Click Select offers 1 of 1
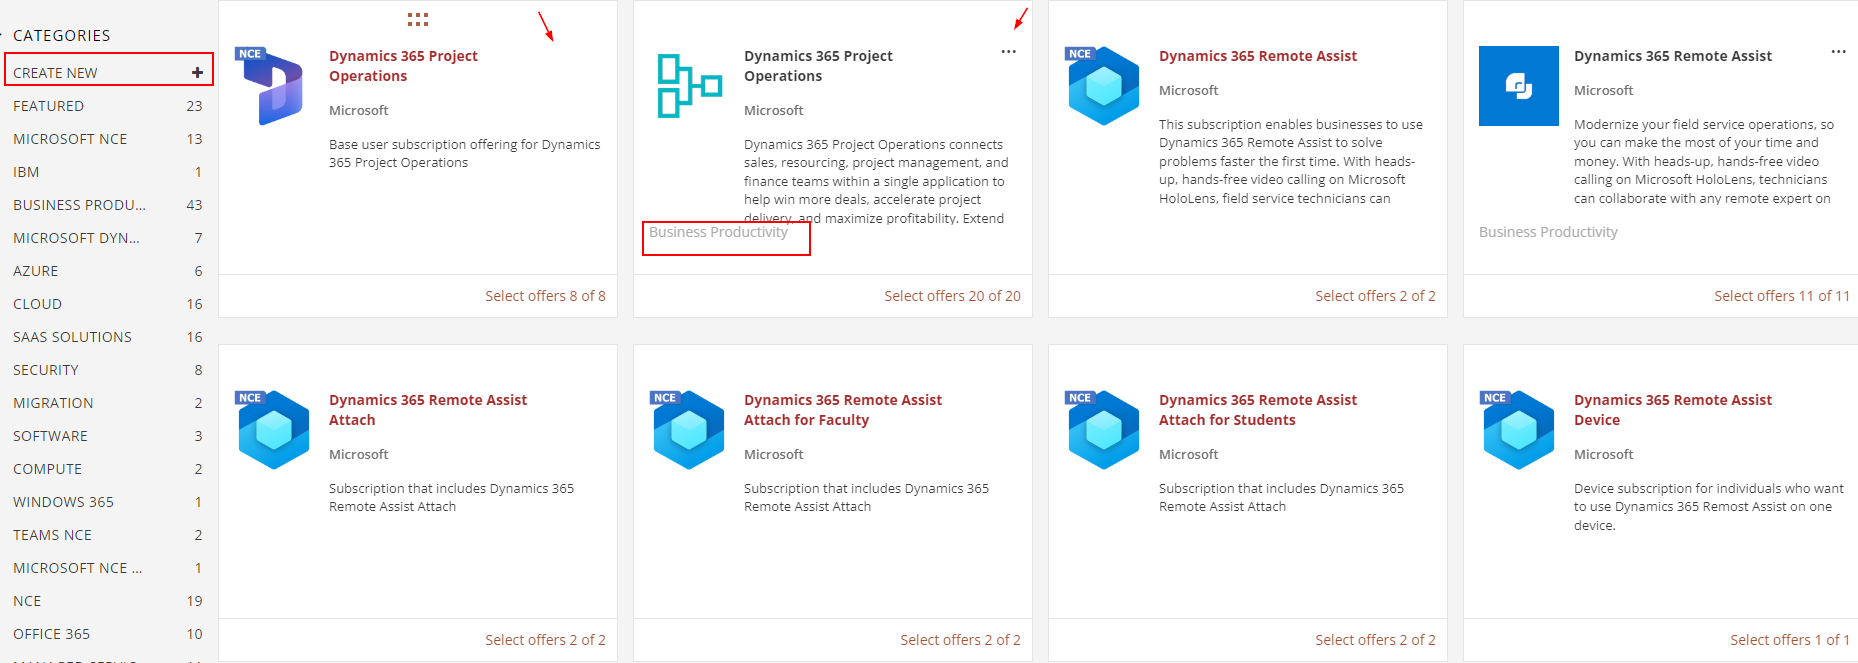Viewport: 1858px width, 663px height. [x=1790, y=640]
